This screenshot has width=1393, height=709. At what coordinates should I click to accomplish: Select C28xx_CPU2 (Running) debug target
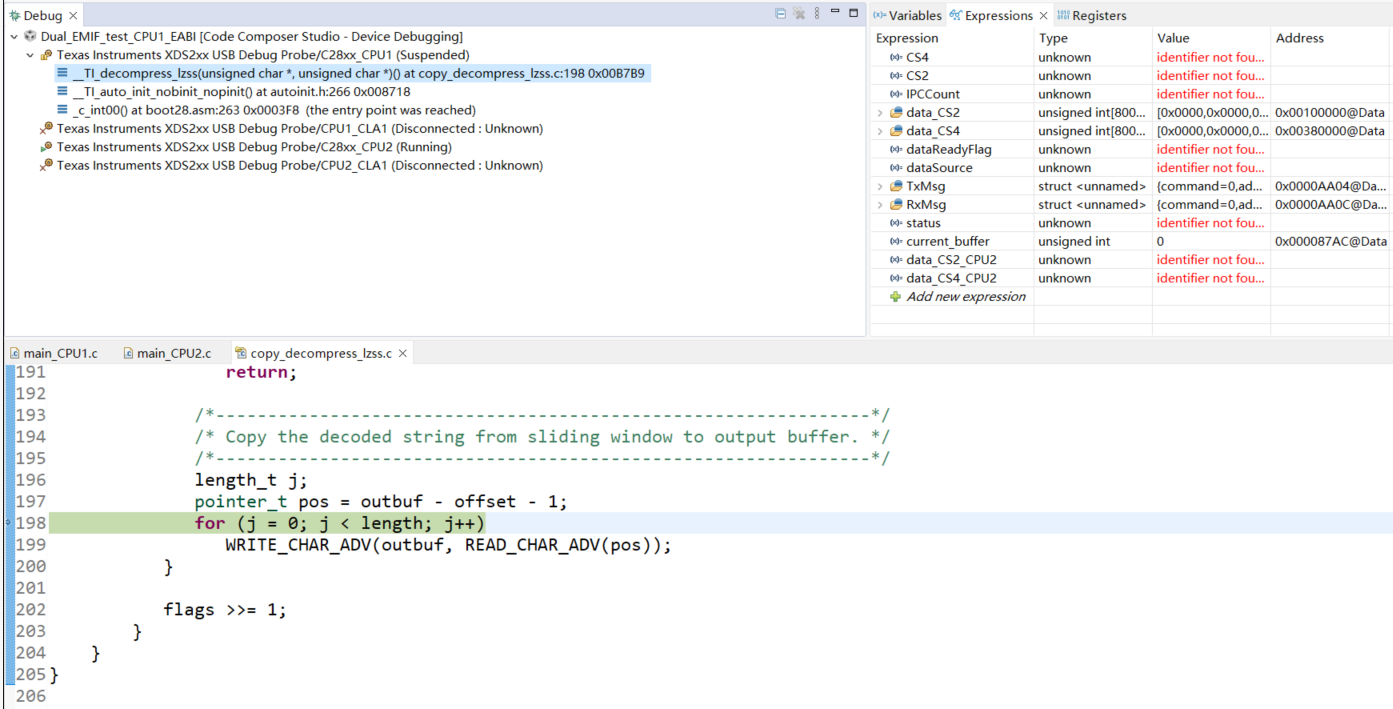[256, 147]
